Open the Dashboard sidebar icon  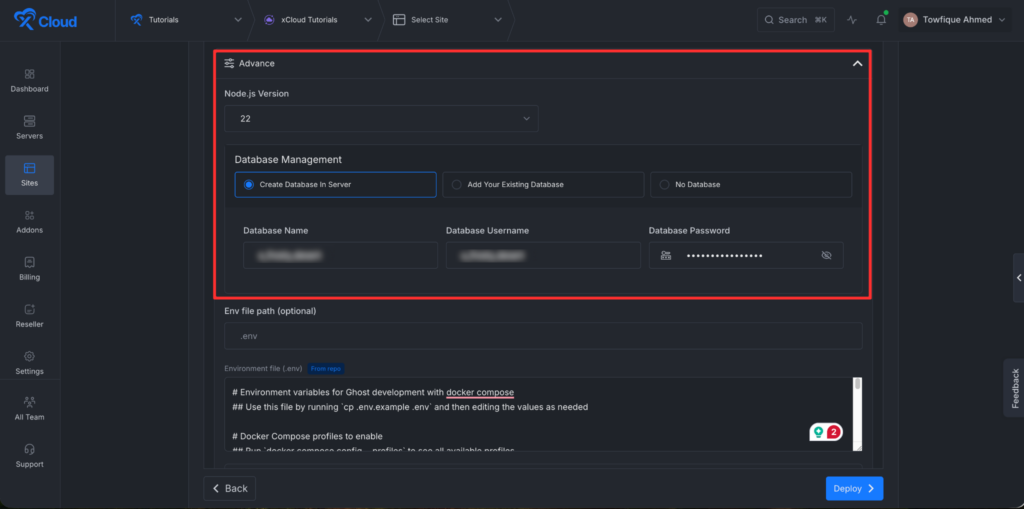point(29,80)
